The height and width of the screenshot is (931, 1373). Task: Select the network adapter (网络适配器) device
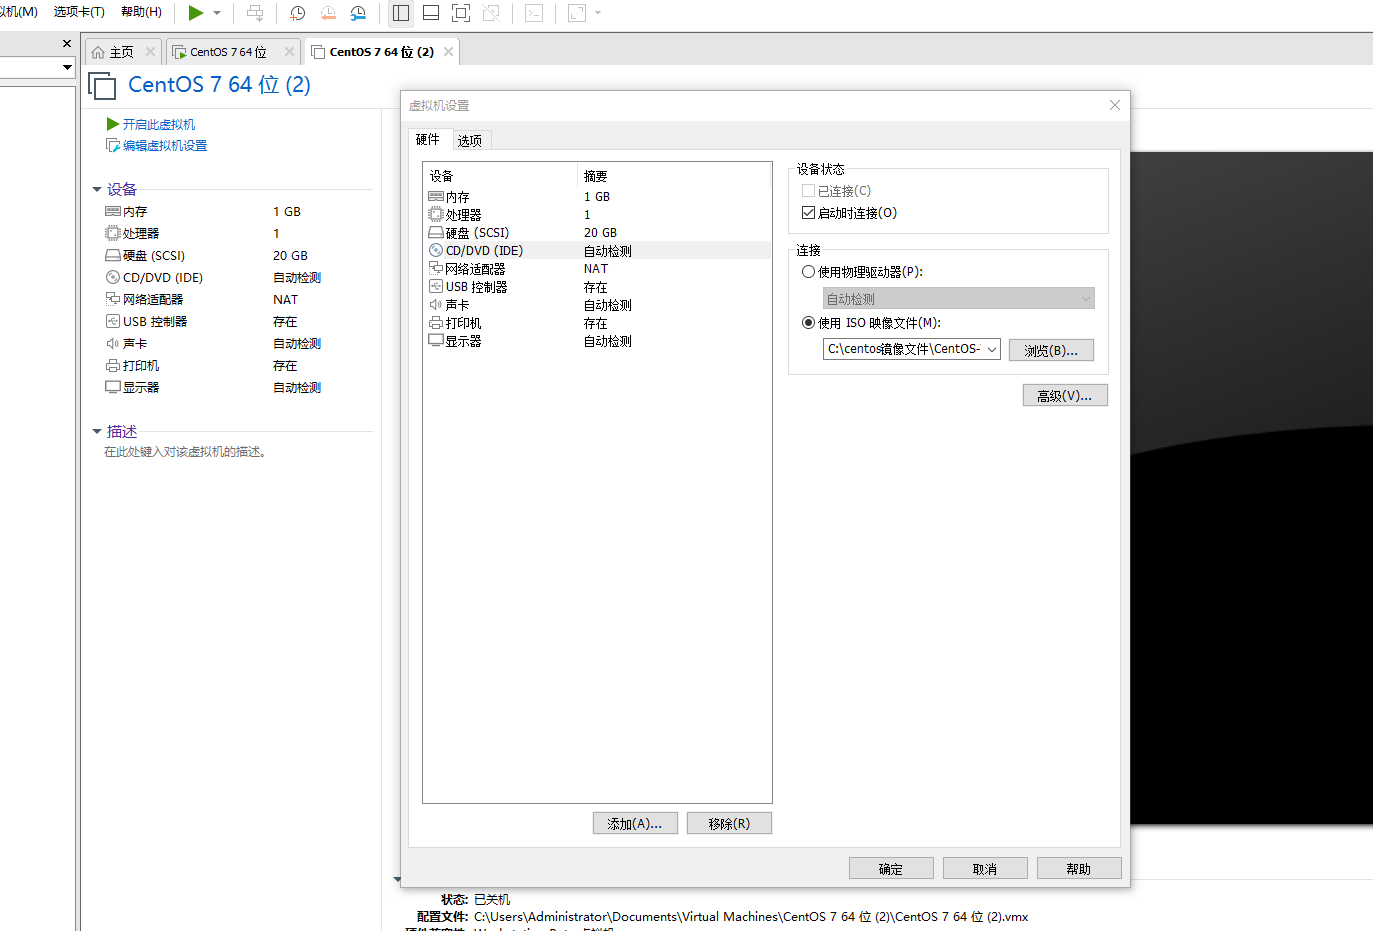(475, 269)
